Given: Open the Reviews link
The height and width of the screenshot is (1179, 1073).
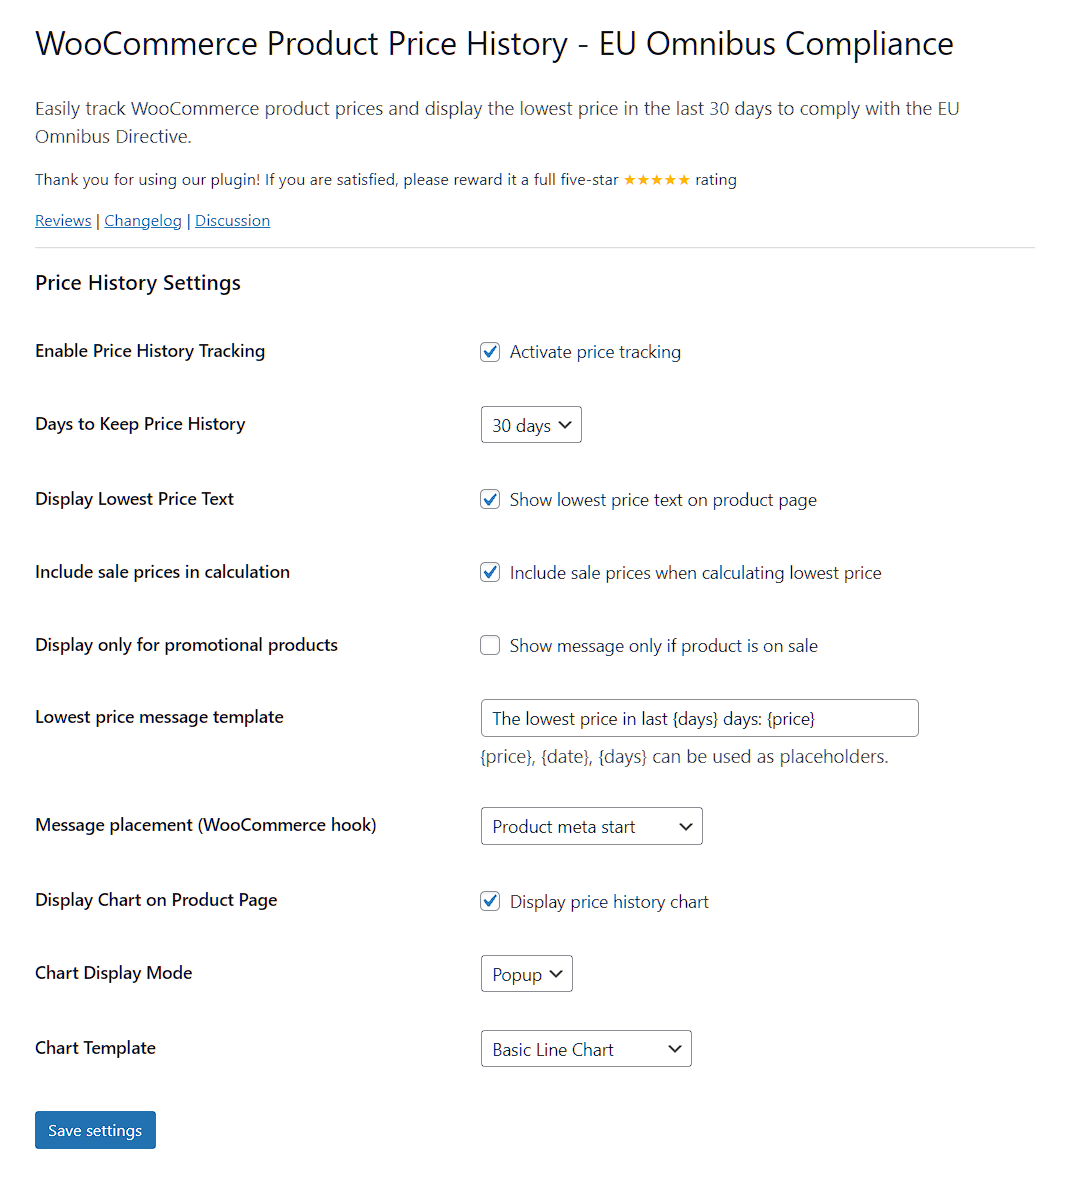Looking at the screenshot, I should pyautogui.click(x=63, y=221).
